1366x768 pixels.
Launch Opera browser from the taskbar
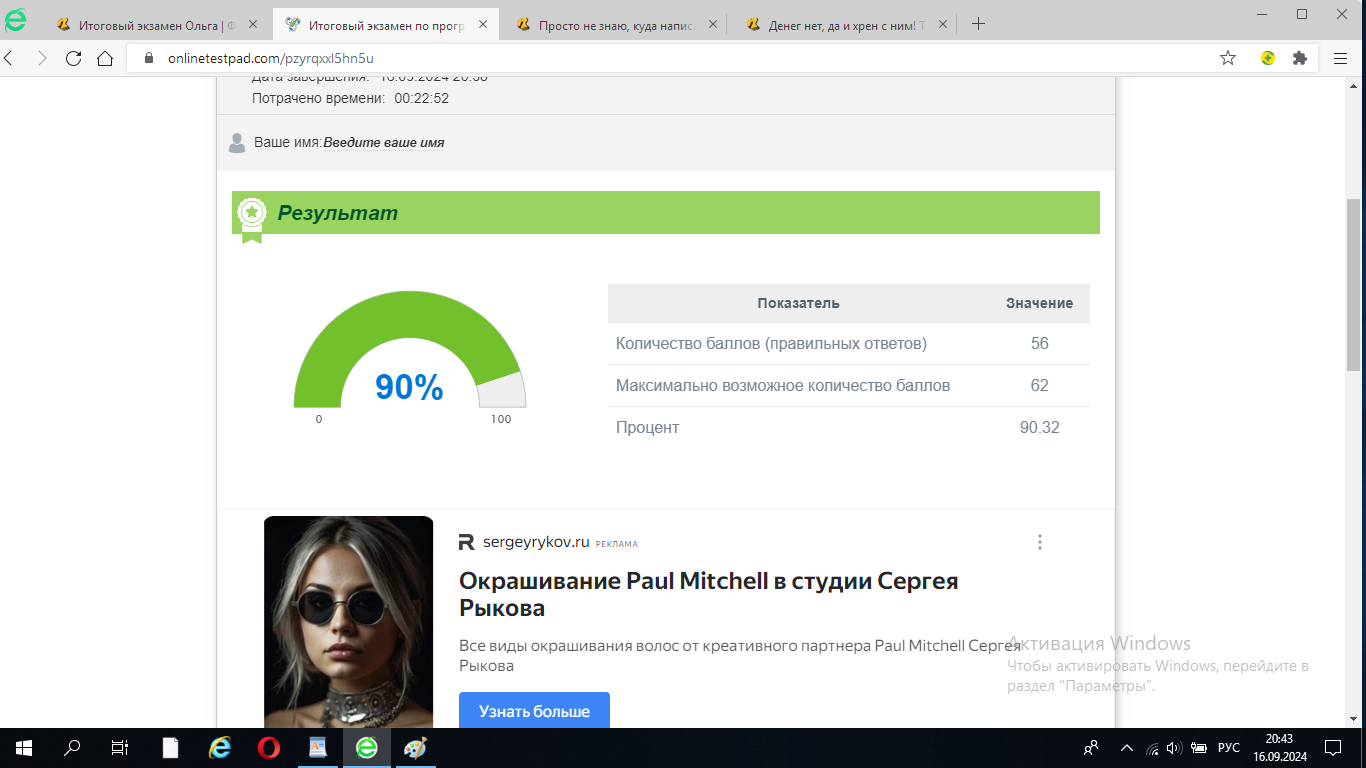tap(268, 748)
